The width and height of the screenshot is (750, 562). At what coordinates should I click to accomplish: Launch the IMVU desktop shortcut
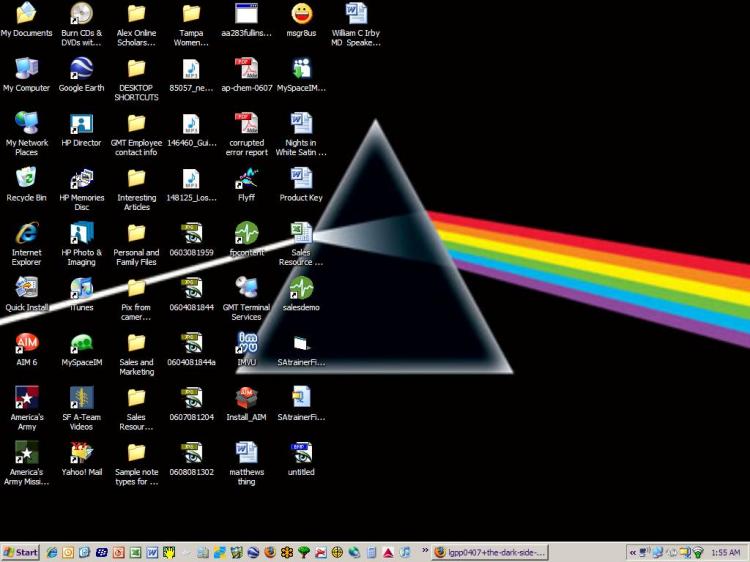point(246,345)
